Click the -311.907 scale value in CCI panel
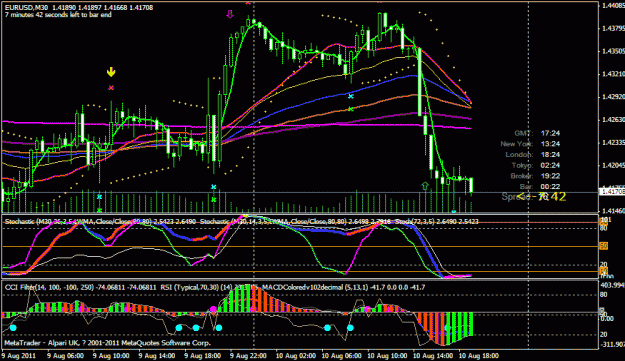The image size is (625, 361). coord(612,345)
